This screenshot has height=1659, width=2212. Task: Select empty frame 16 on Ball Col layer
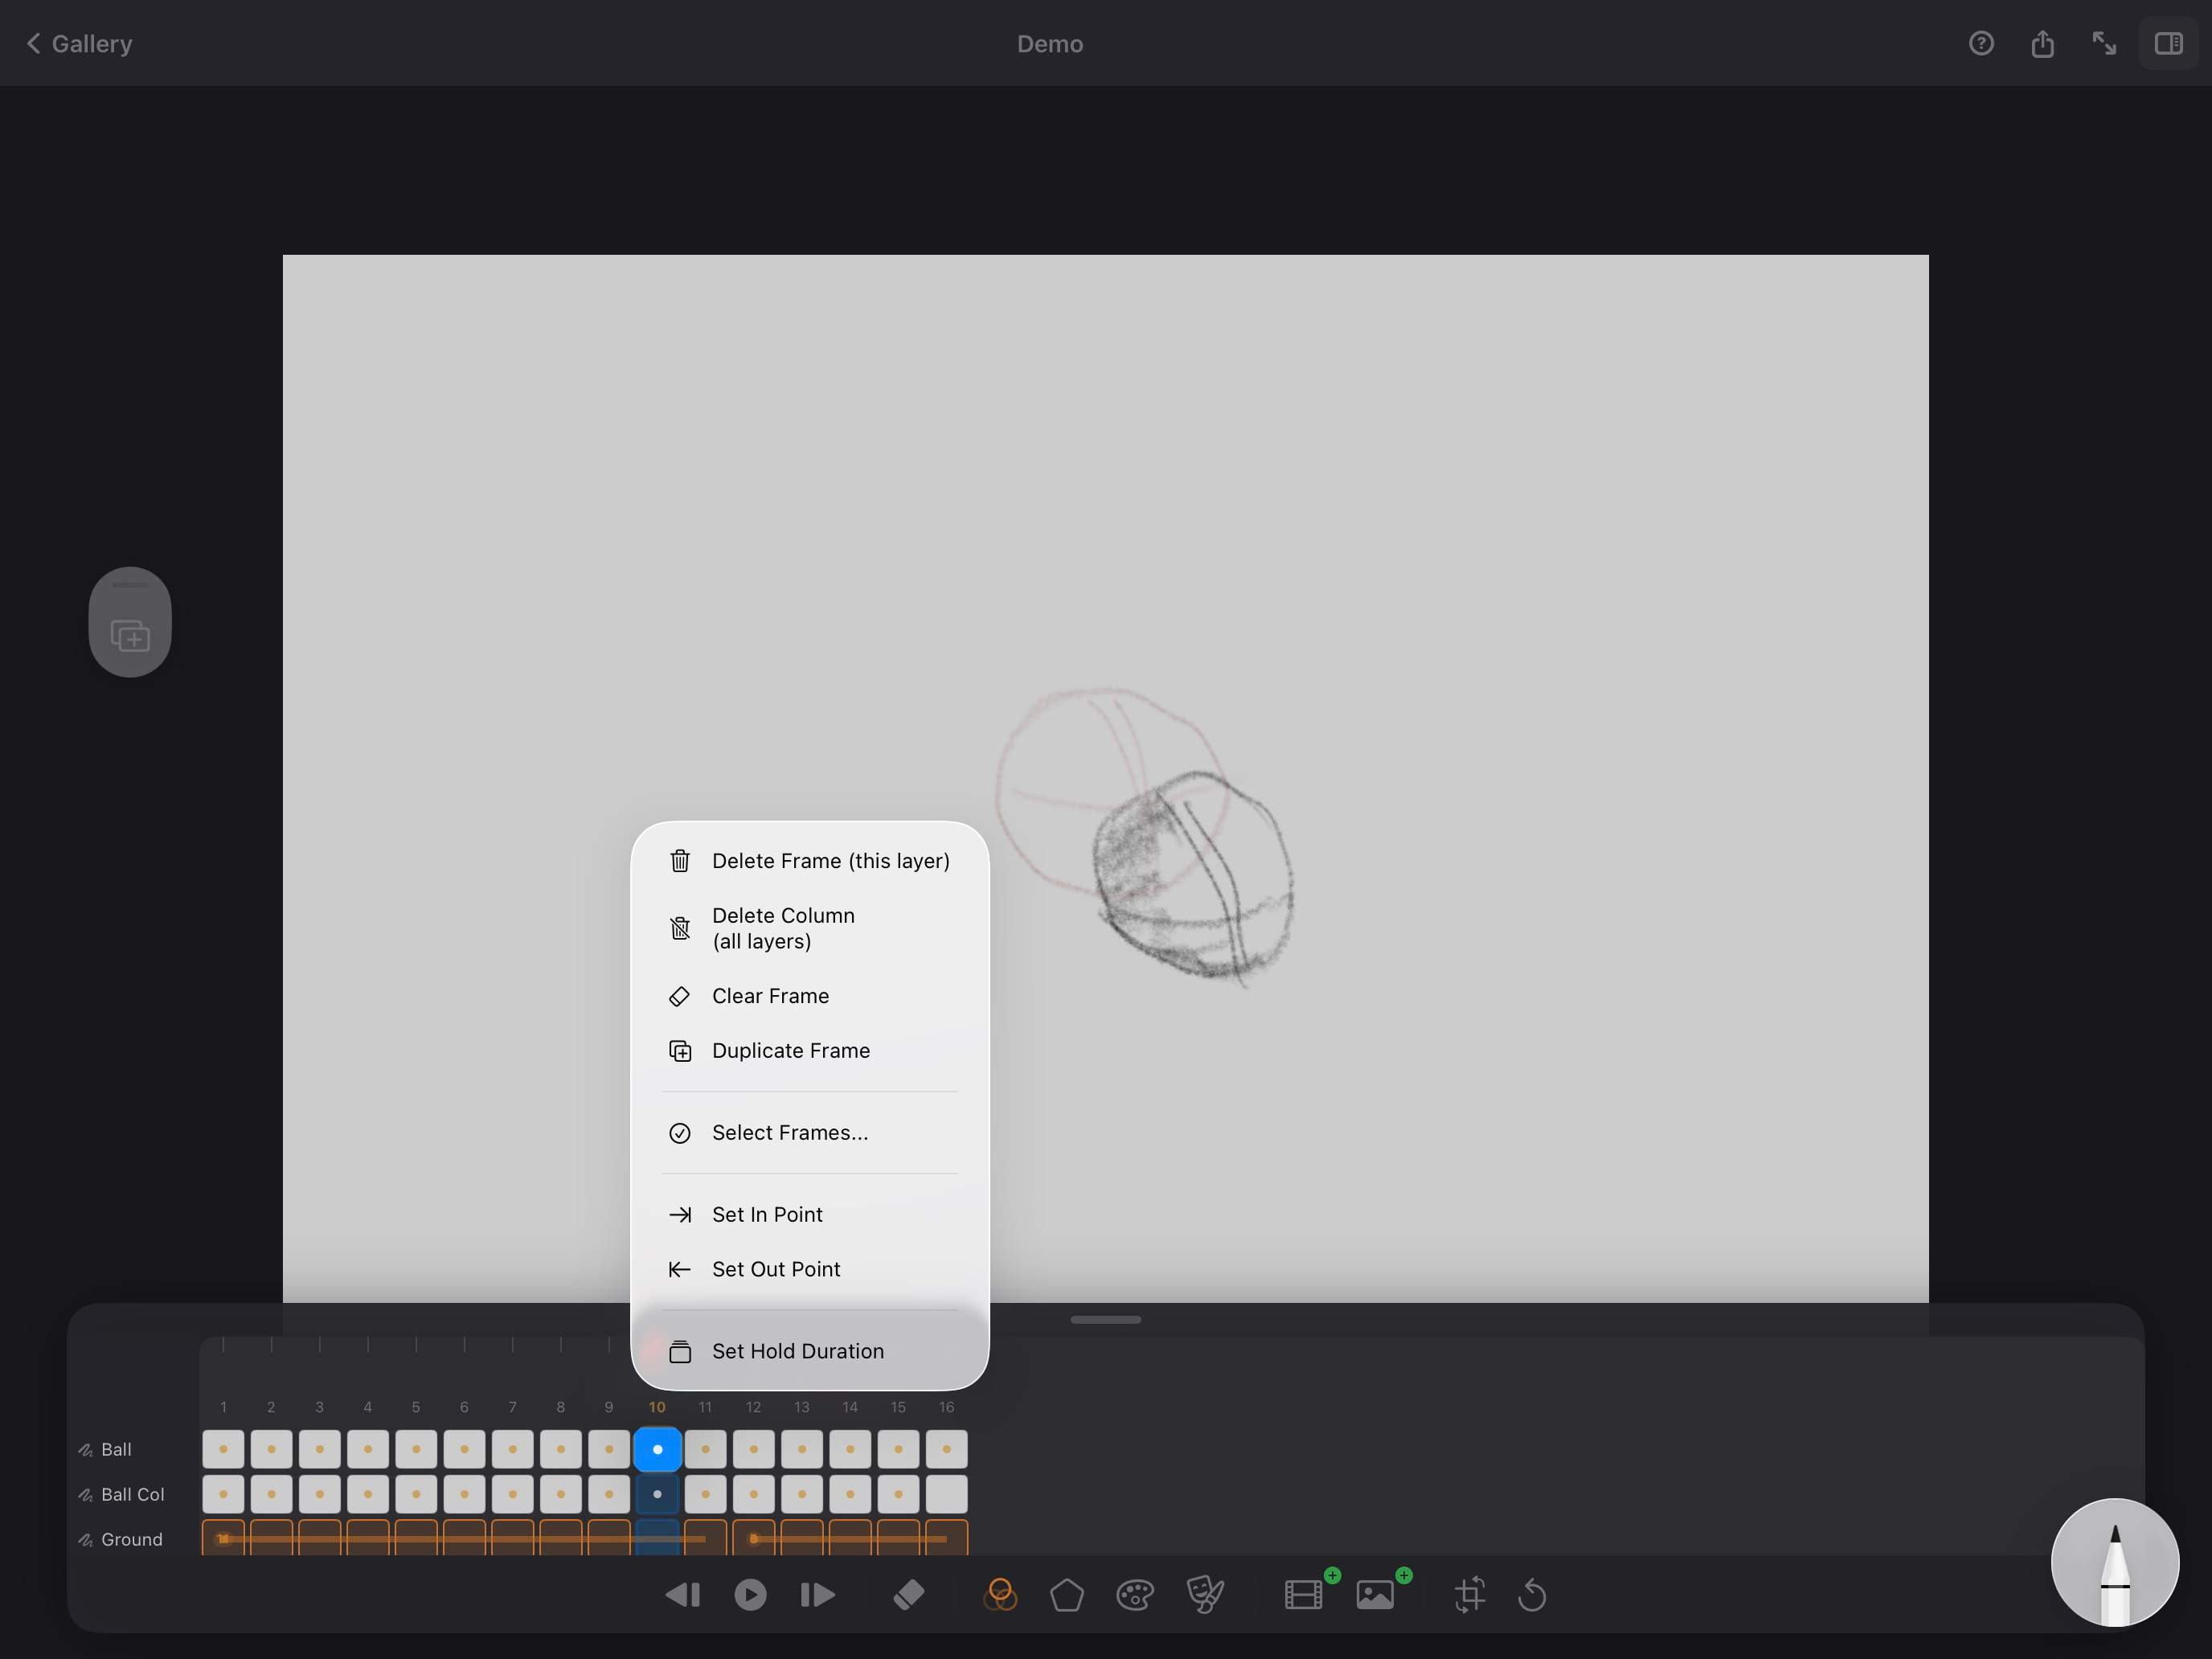[x=946, y=1495]
